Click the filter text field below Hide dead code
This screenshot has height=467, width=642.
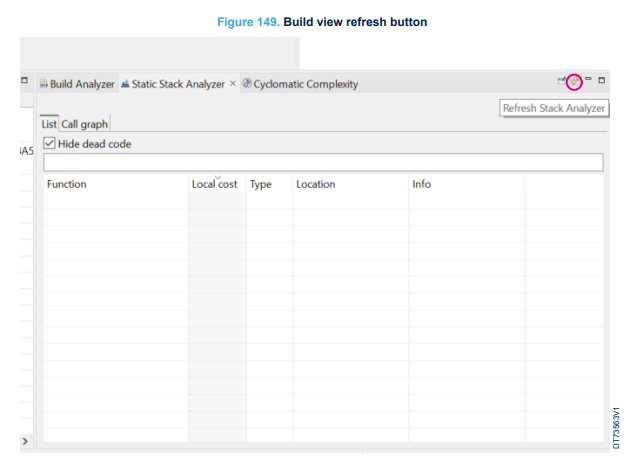pyautogui.click(x=323, y=162)
